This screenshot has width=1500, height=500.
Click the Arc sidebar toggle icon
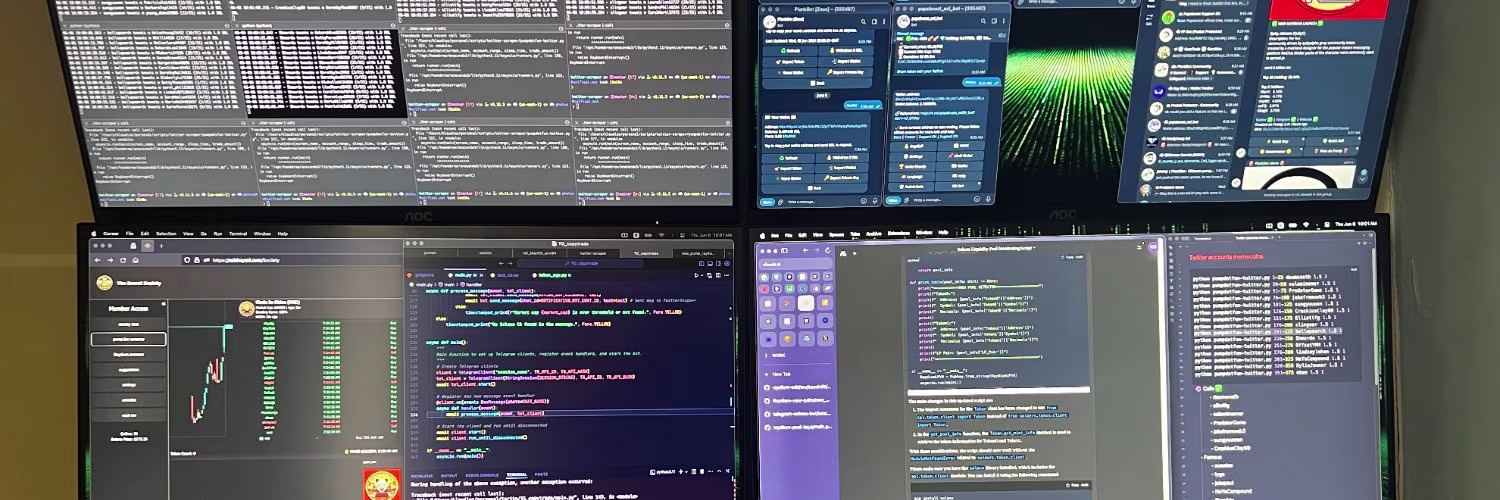[x=784, y=251]
